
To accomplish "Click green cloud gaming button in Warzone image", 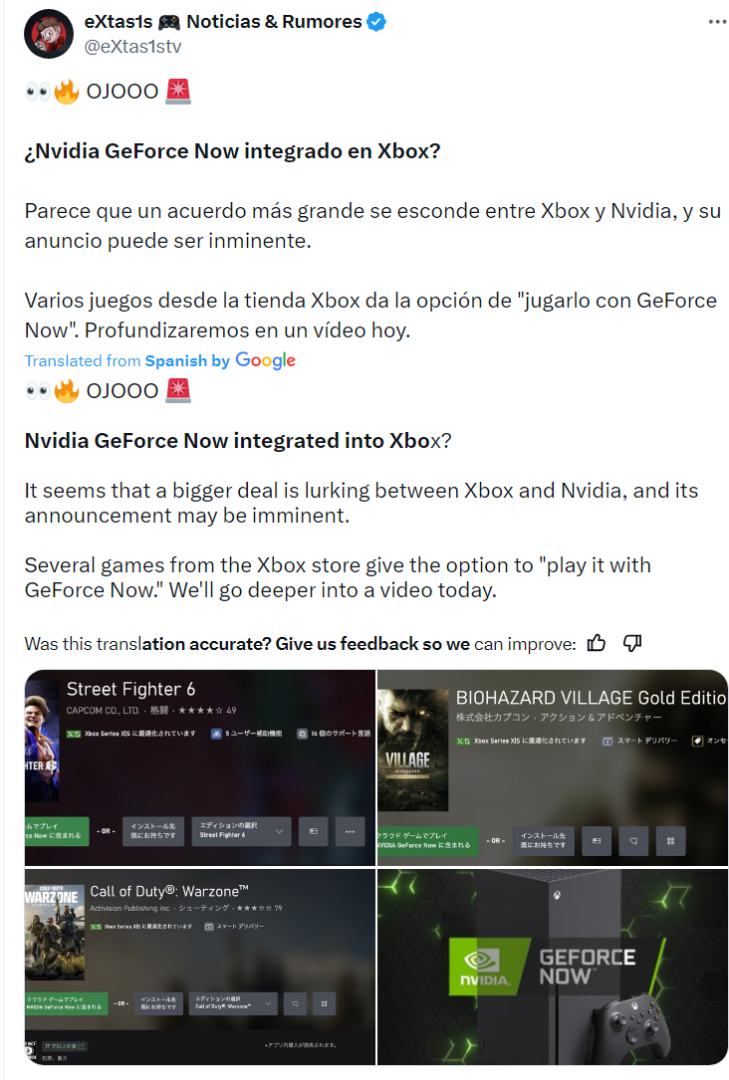I will [66, 1004].
